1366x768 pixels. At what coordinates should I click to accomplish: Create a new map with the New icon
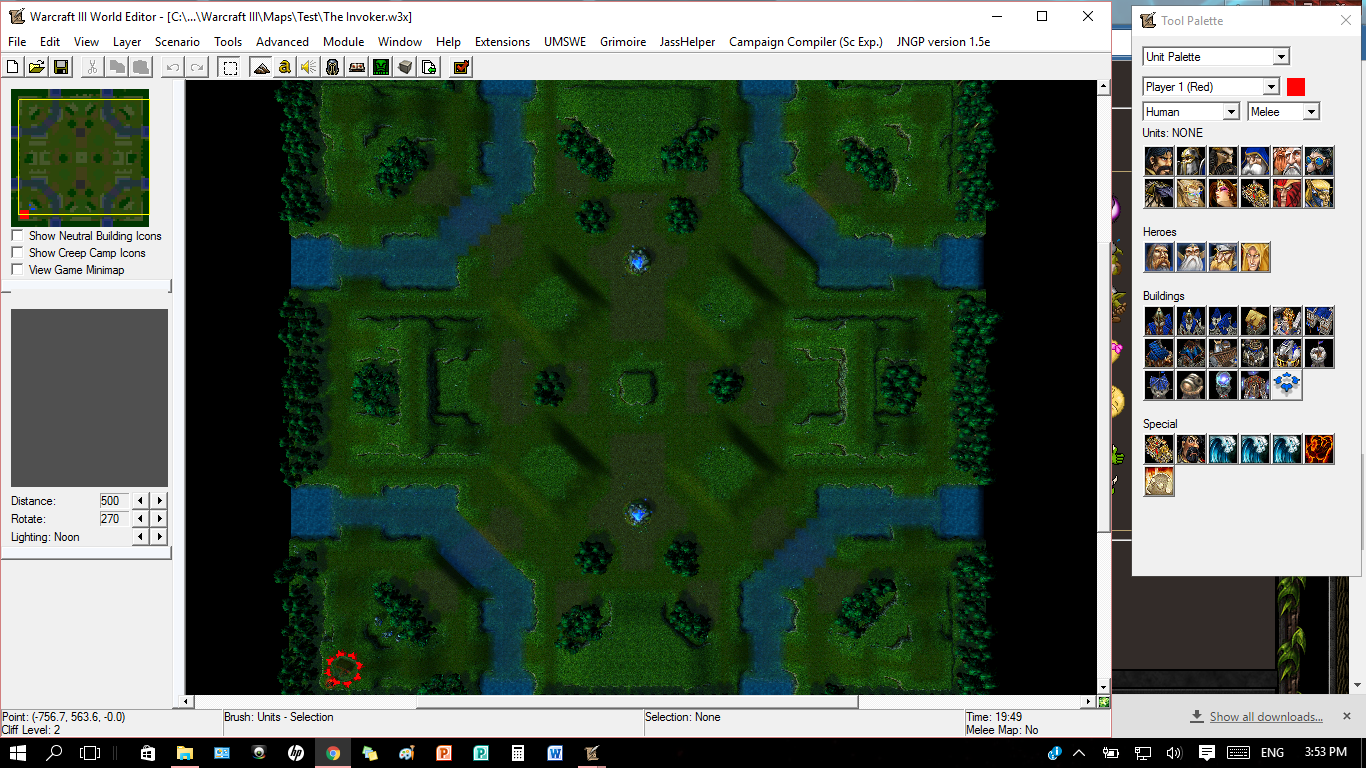tap(13, 67)
